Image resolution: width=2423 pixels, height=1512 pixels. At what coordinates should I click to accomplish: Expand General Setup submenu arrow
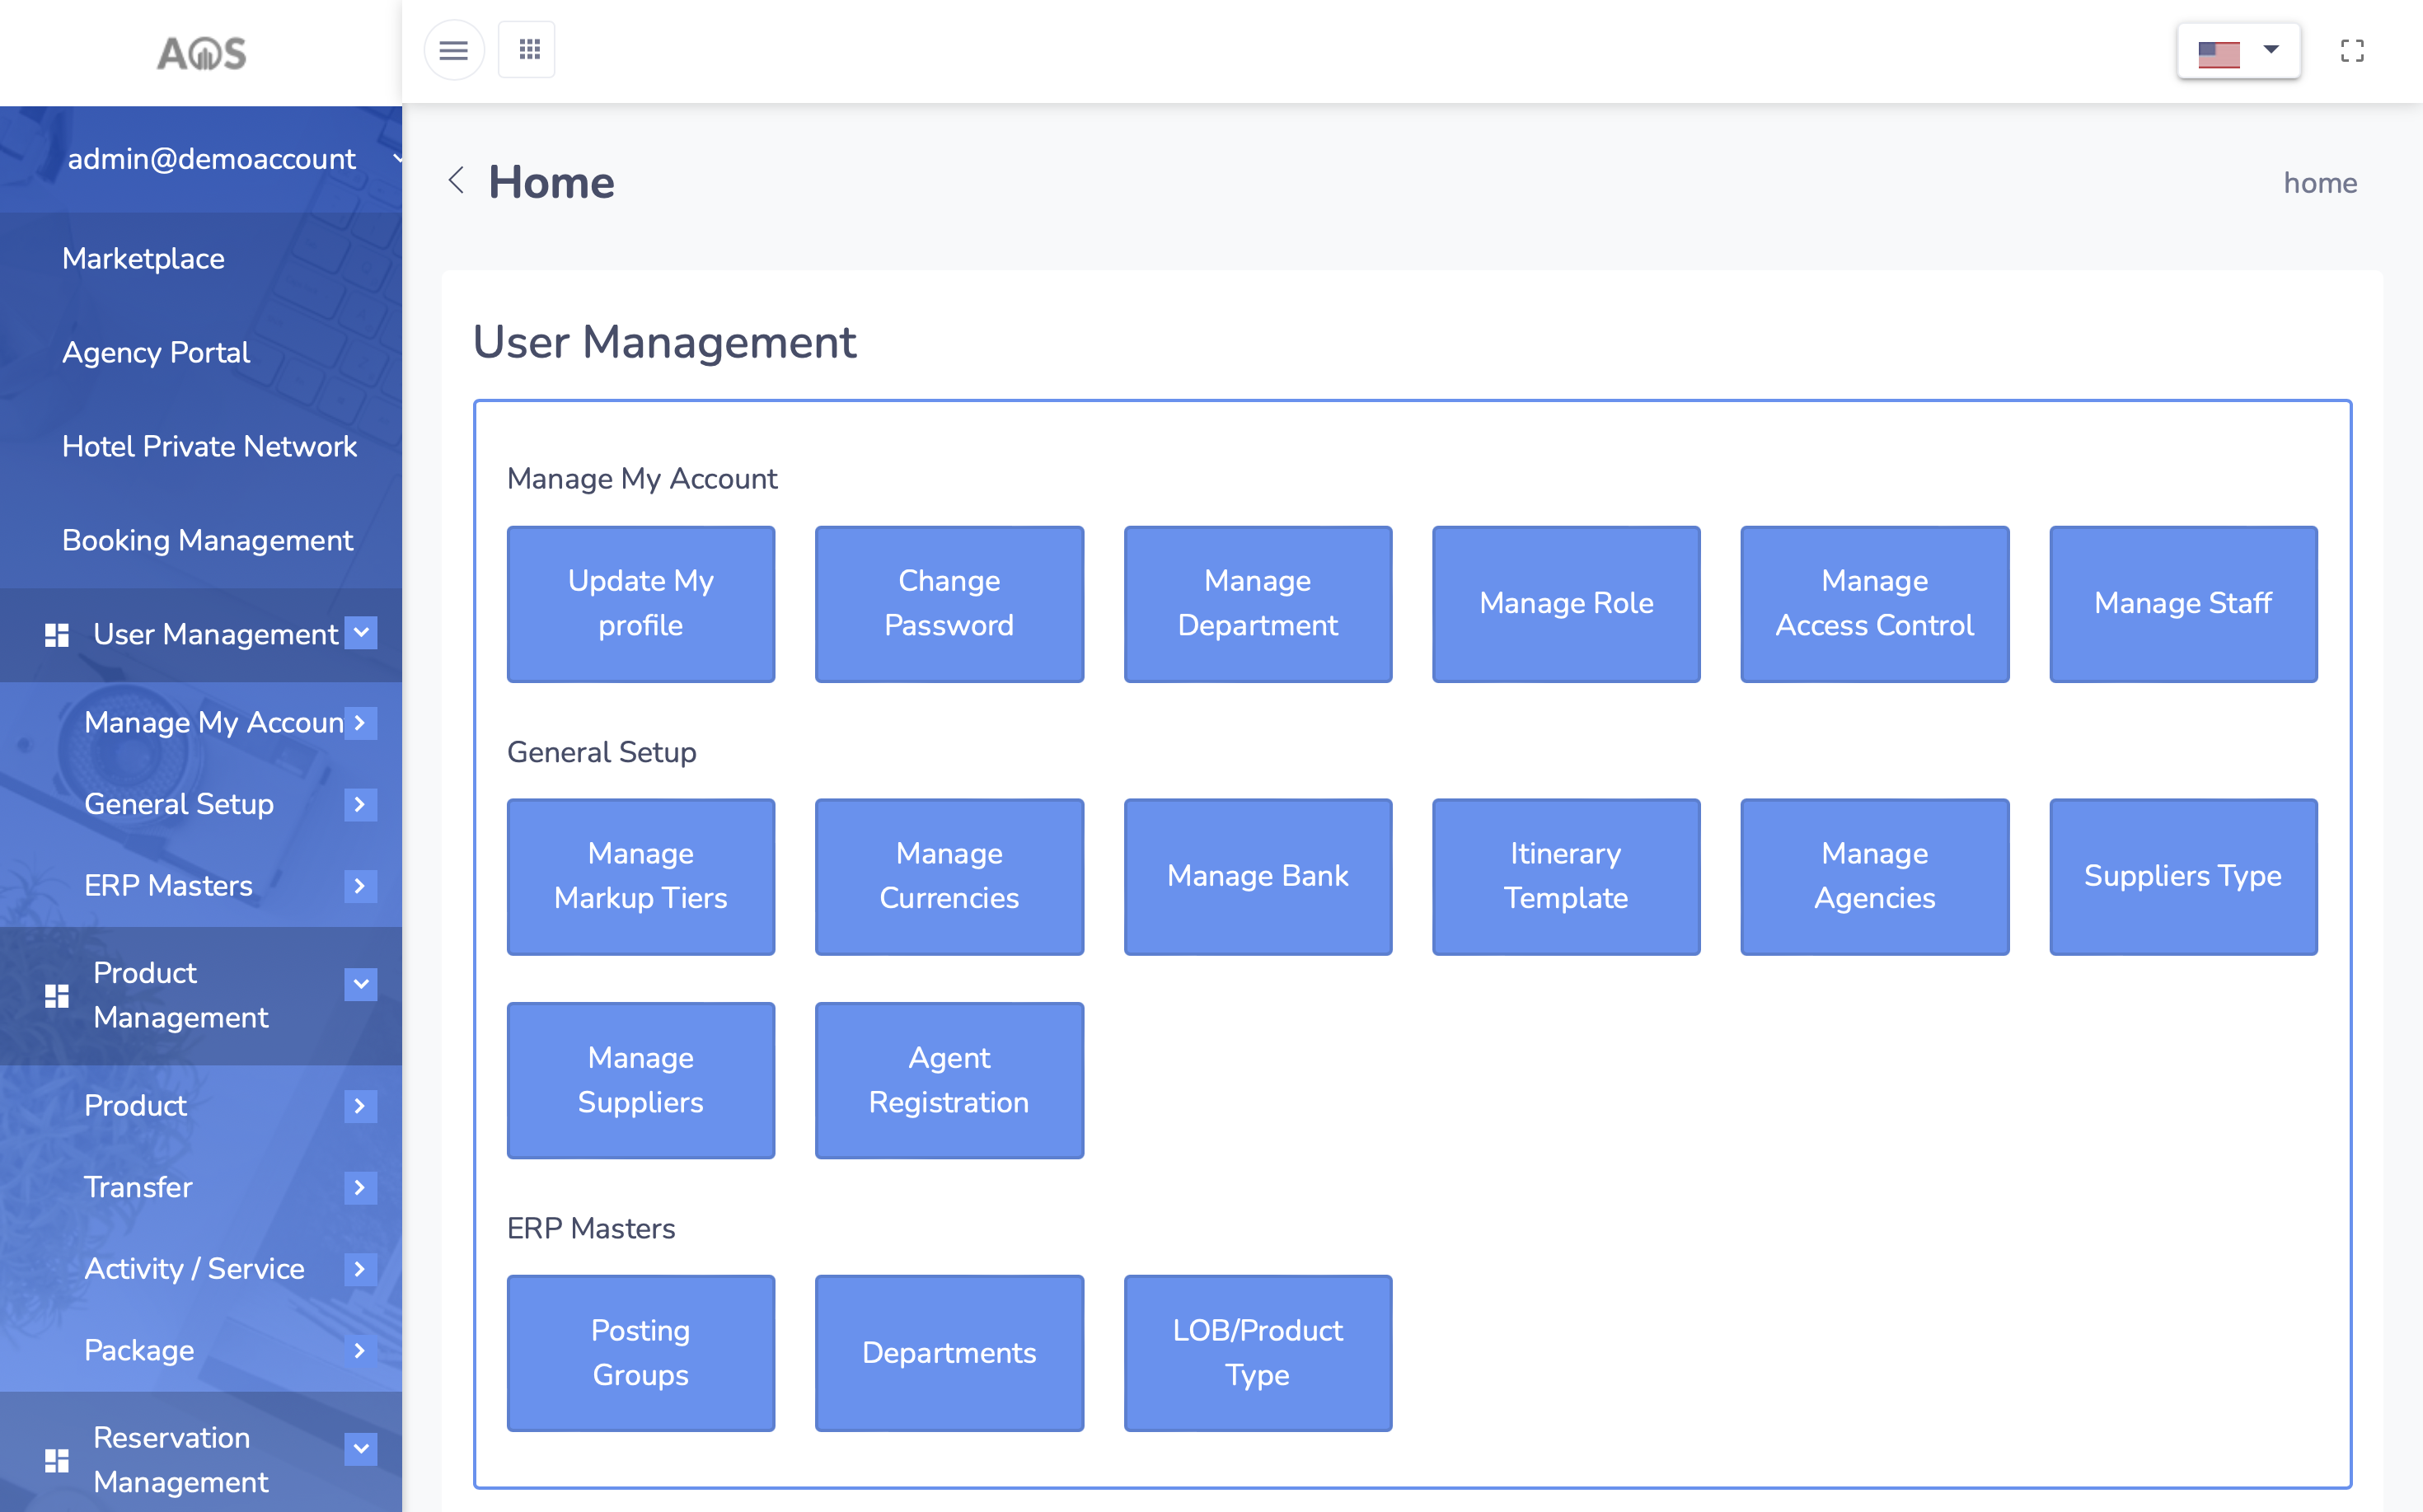(x=360, y=804)
